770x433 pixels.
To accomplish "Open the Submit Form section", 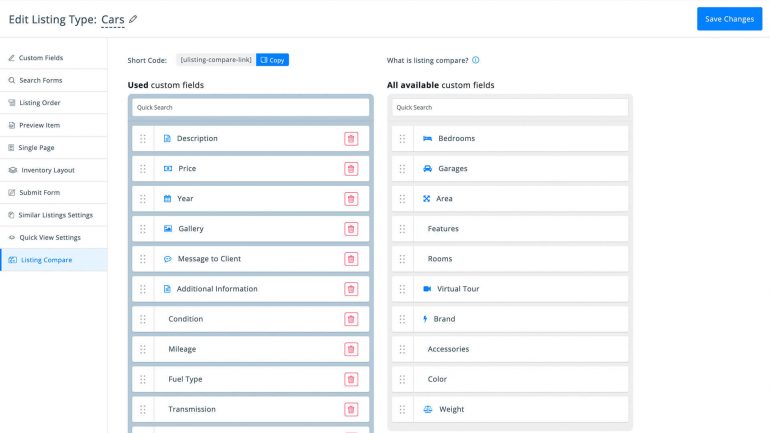I will click(x=54, y=192).
